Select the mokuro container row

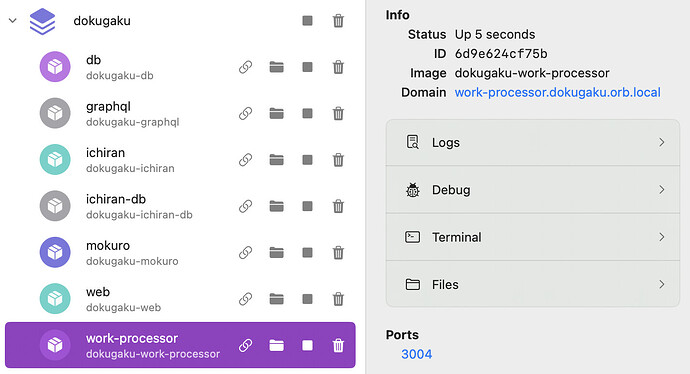pos(180,253)
